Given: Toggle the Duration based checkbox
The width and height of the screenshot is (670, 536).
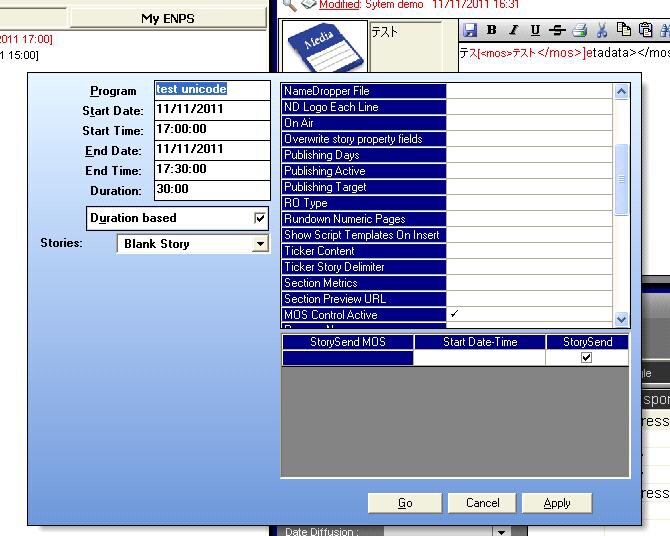Looking at the screenshot, I should click(260, 218).
